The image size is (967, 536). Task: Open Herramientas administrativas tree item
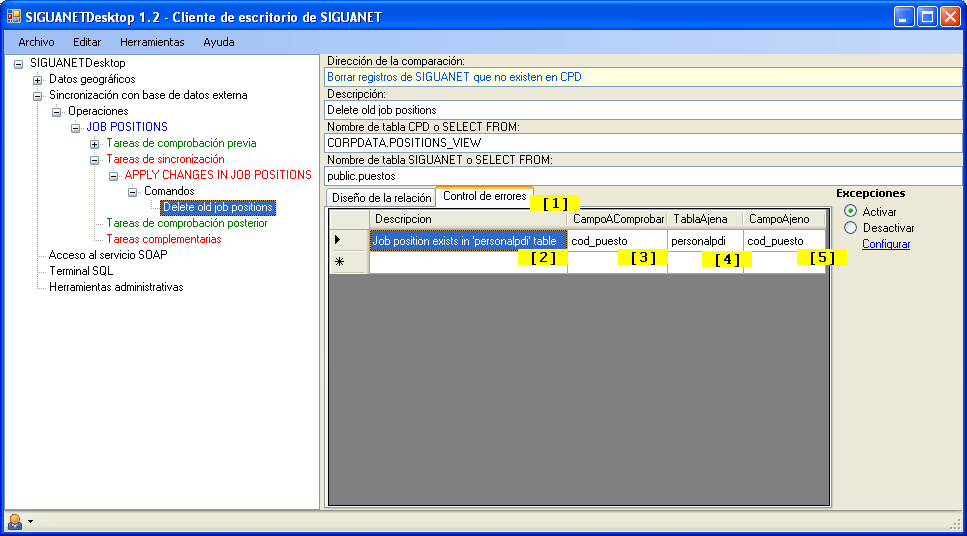[x=116, y=287]
